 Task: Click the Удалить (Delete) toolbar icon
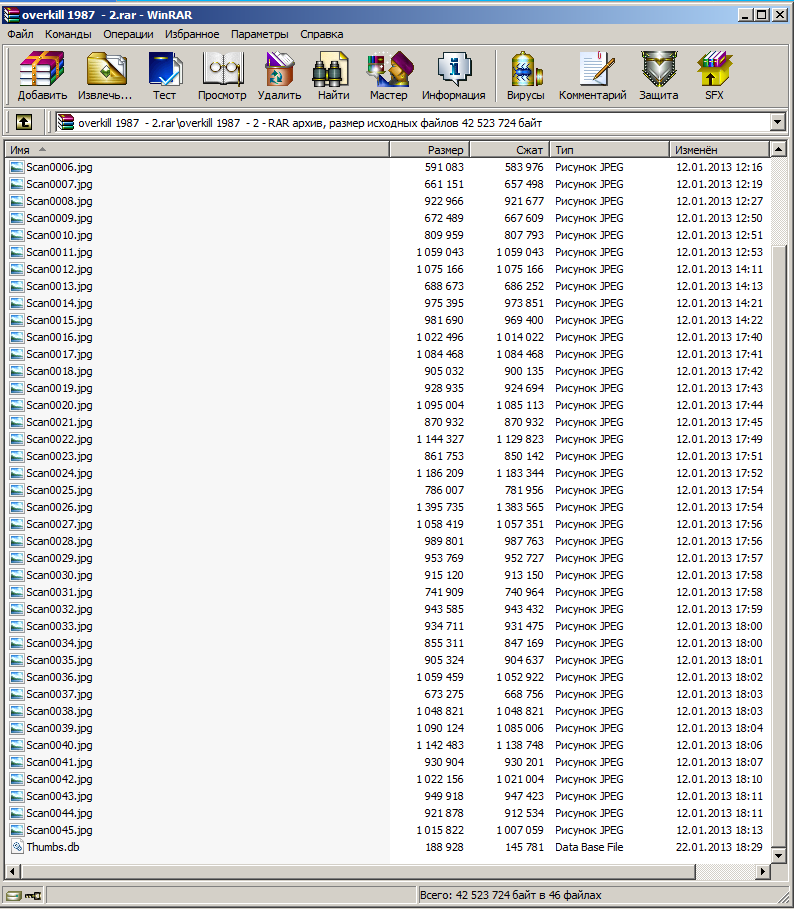coord(279,76)
